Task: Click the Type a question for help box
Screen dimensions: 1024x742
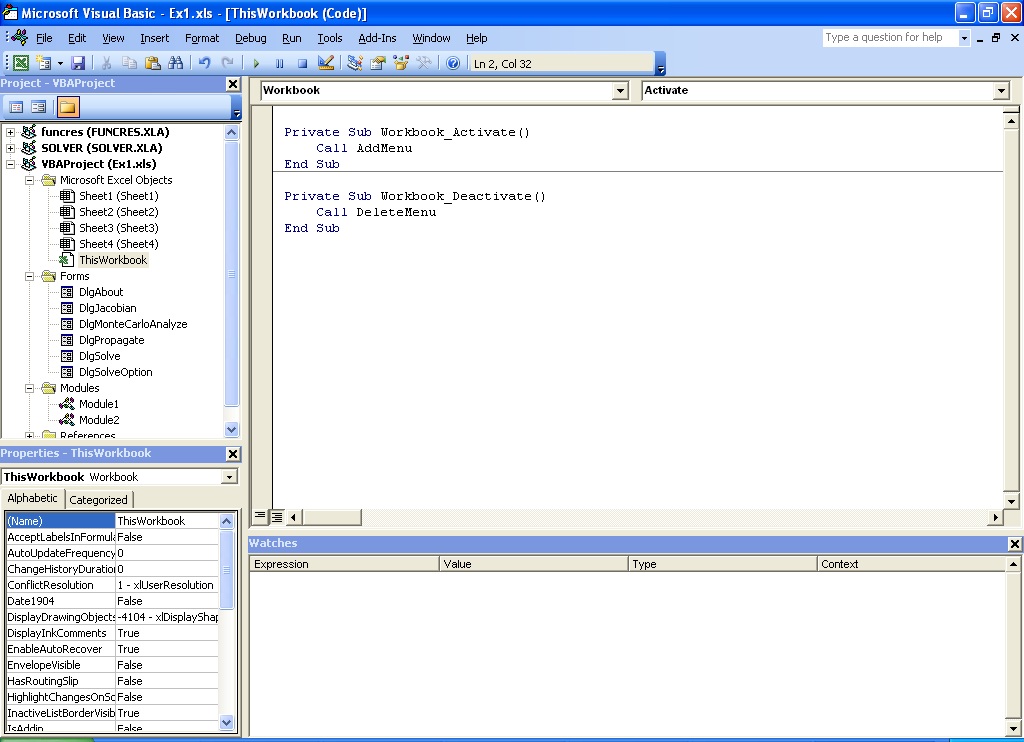Action: tap(890, 37)
